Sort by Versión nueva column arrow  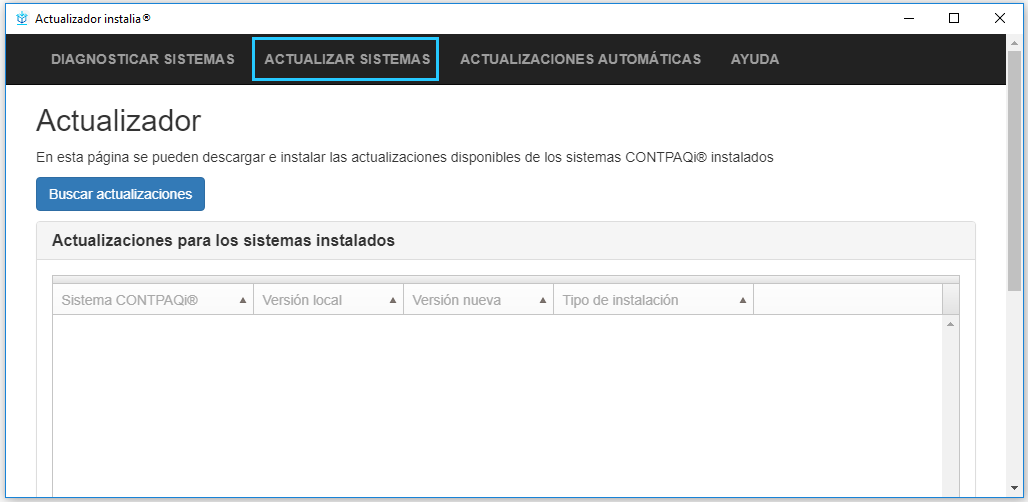(x=542, y=300)
